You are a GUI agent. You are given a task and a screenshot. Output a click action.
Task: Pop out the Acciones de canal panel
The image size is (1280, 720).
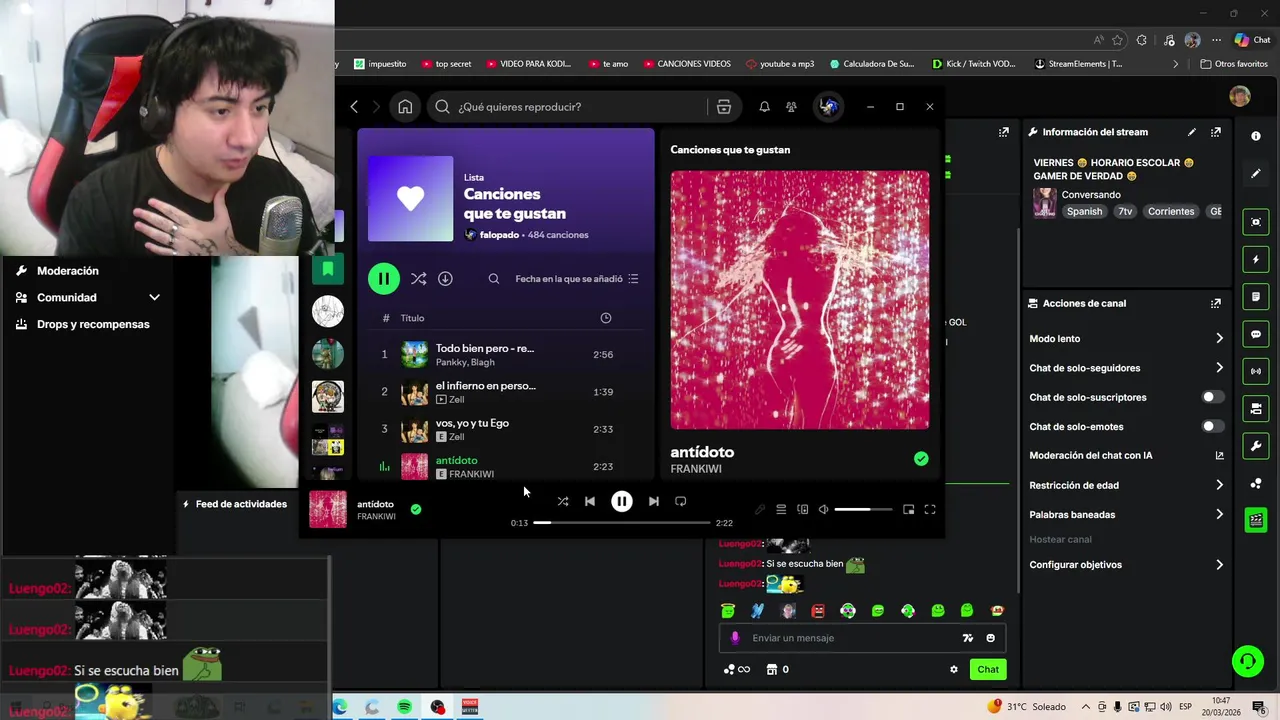coord(1216,303)
